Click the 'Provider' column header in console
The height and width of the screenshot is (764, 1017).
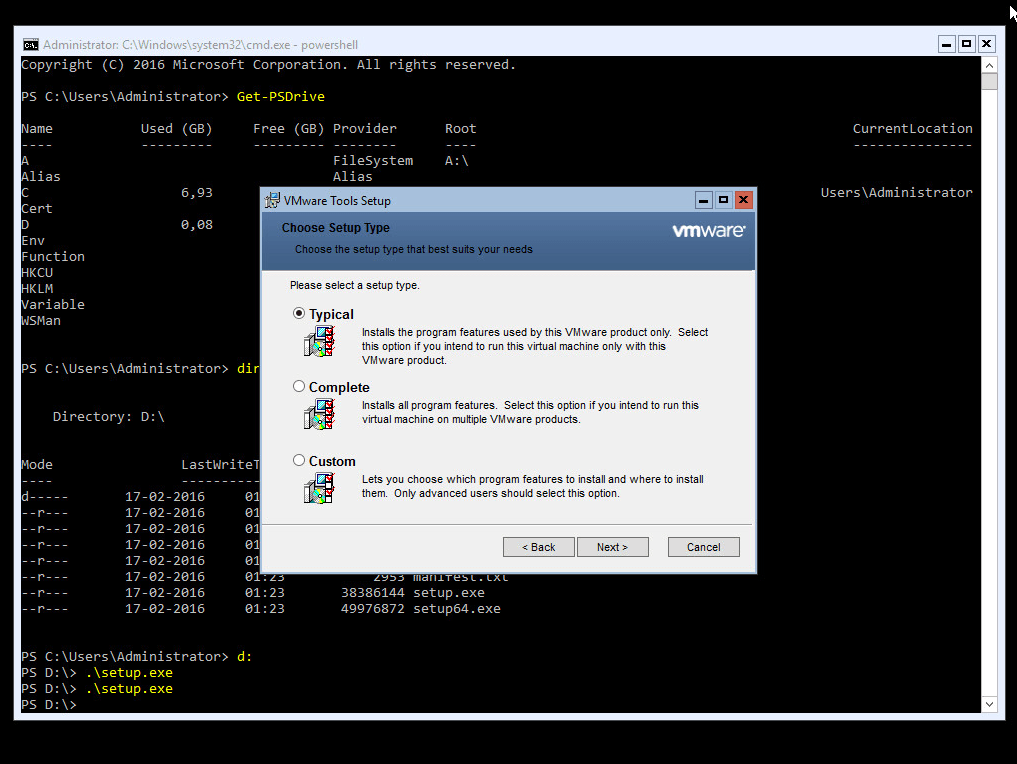365,128
